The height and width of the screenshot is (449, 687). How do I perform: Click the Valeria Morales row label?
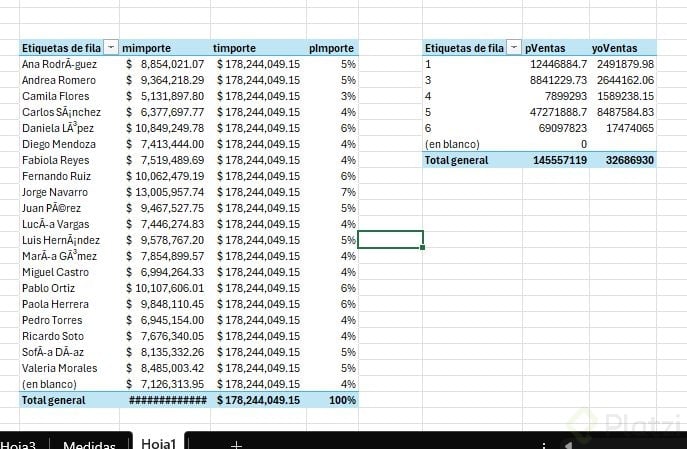tap(60, 368)
